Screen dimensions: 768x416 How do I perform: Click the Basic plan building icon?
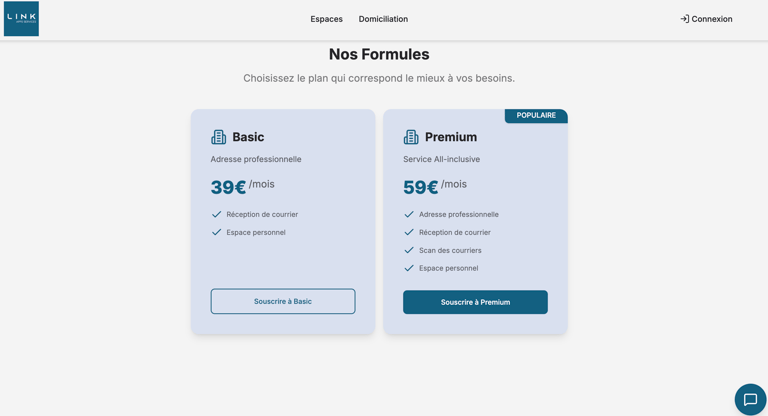click(x=218, y=137)
